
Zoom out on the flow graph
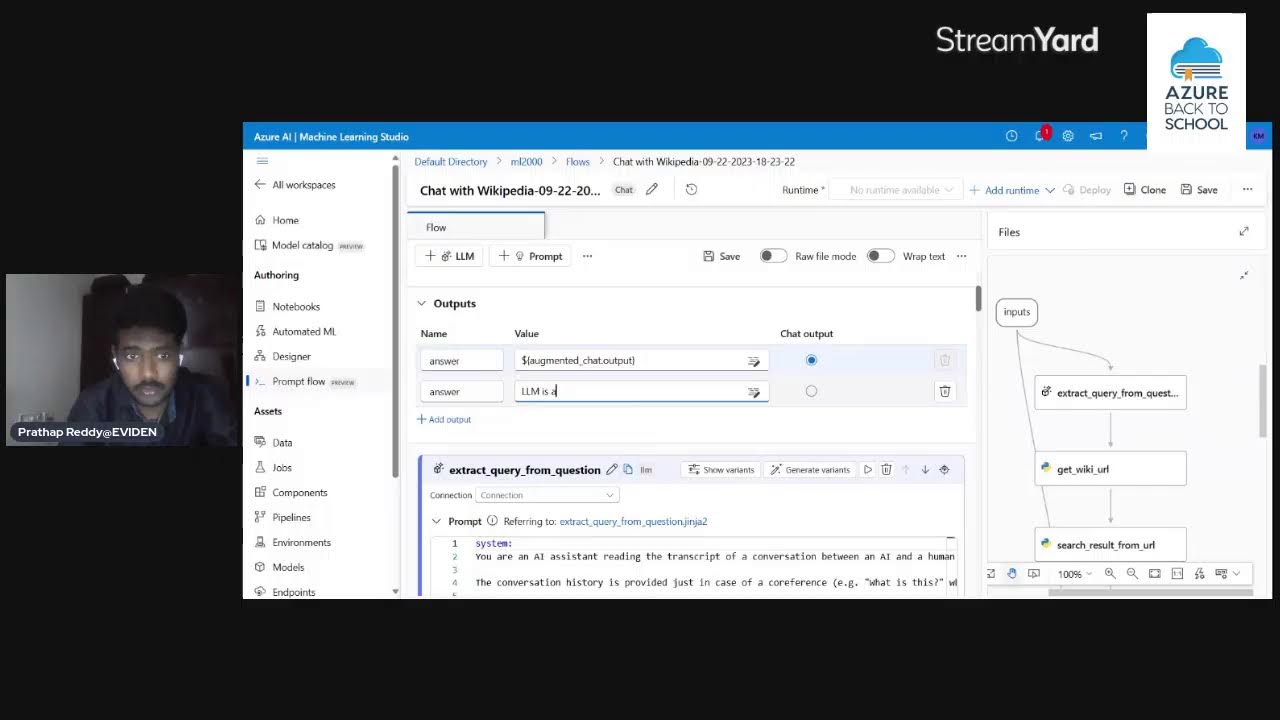point(1132,574)
